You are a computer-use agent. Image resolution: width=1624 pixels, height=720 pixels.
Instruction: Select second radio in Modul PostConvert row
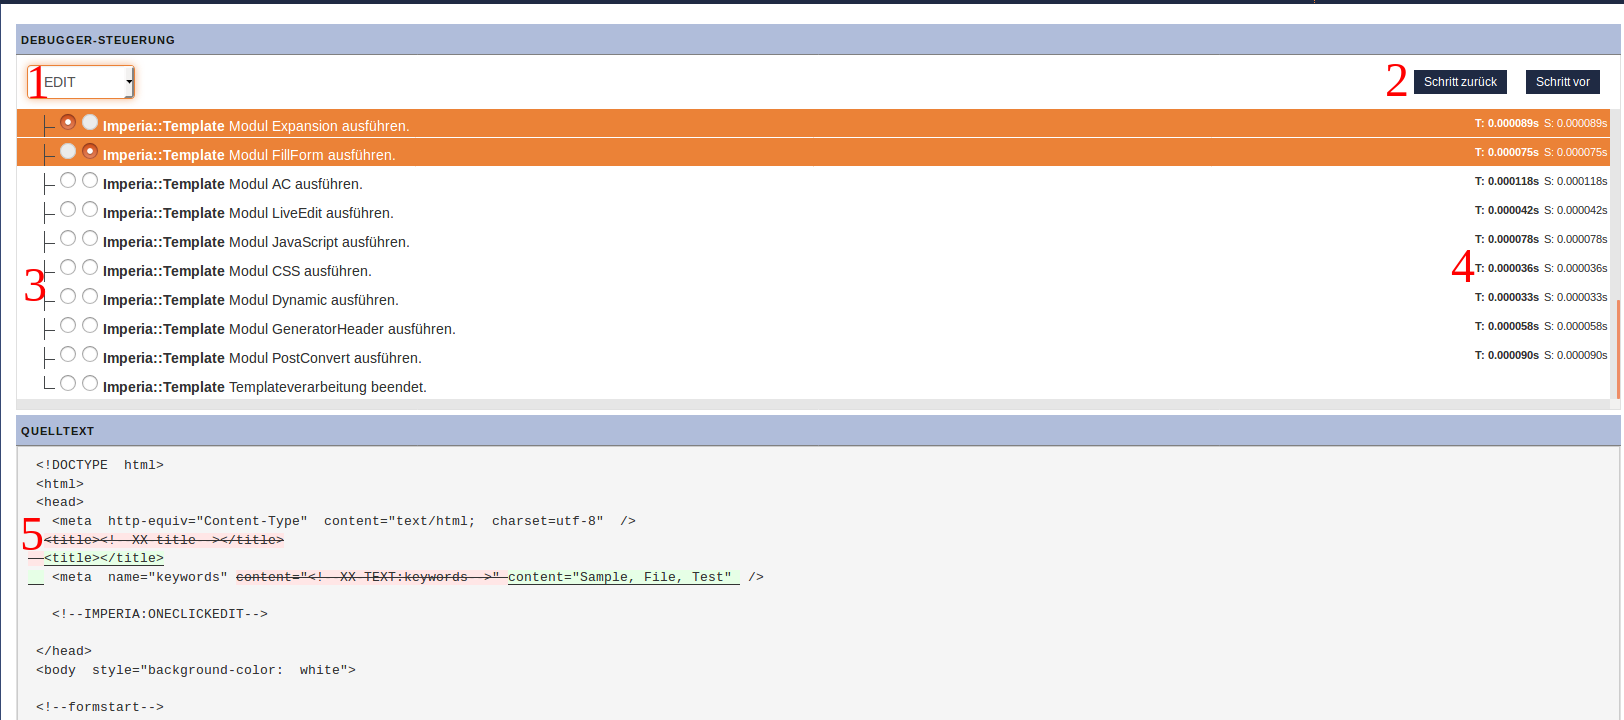(x=90, y=354)
